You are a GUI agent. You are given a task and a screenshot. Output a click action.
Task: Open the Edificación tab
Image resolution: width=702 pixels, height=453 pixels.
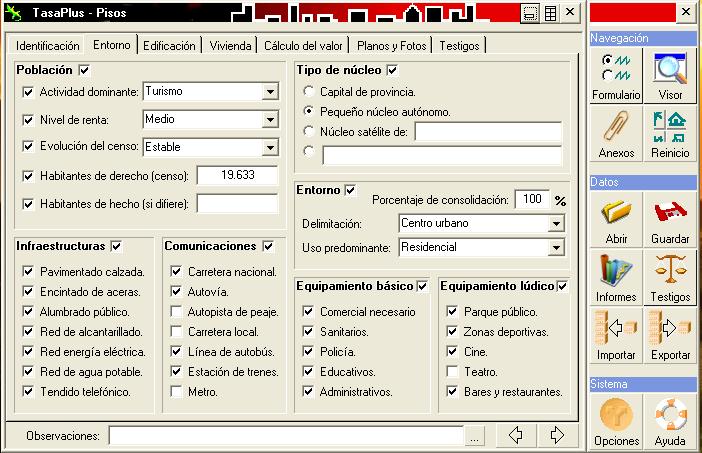click(169, 46)
